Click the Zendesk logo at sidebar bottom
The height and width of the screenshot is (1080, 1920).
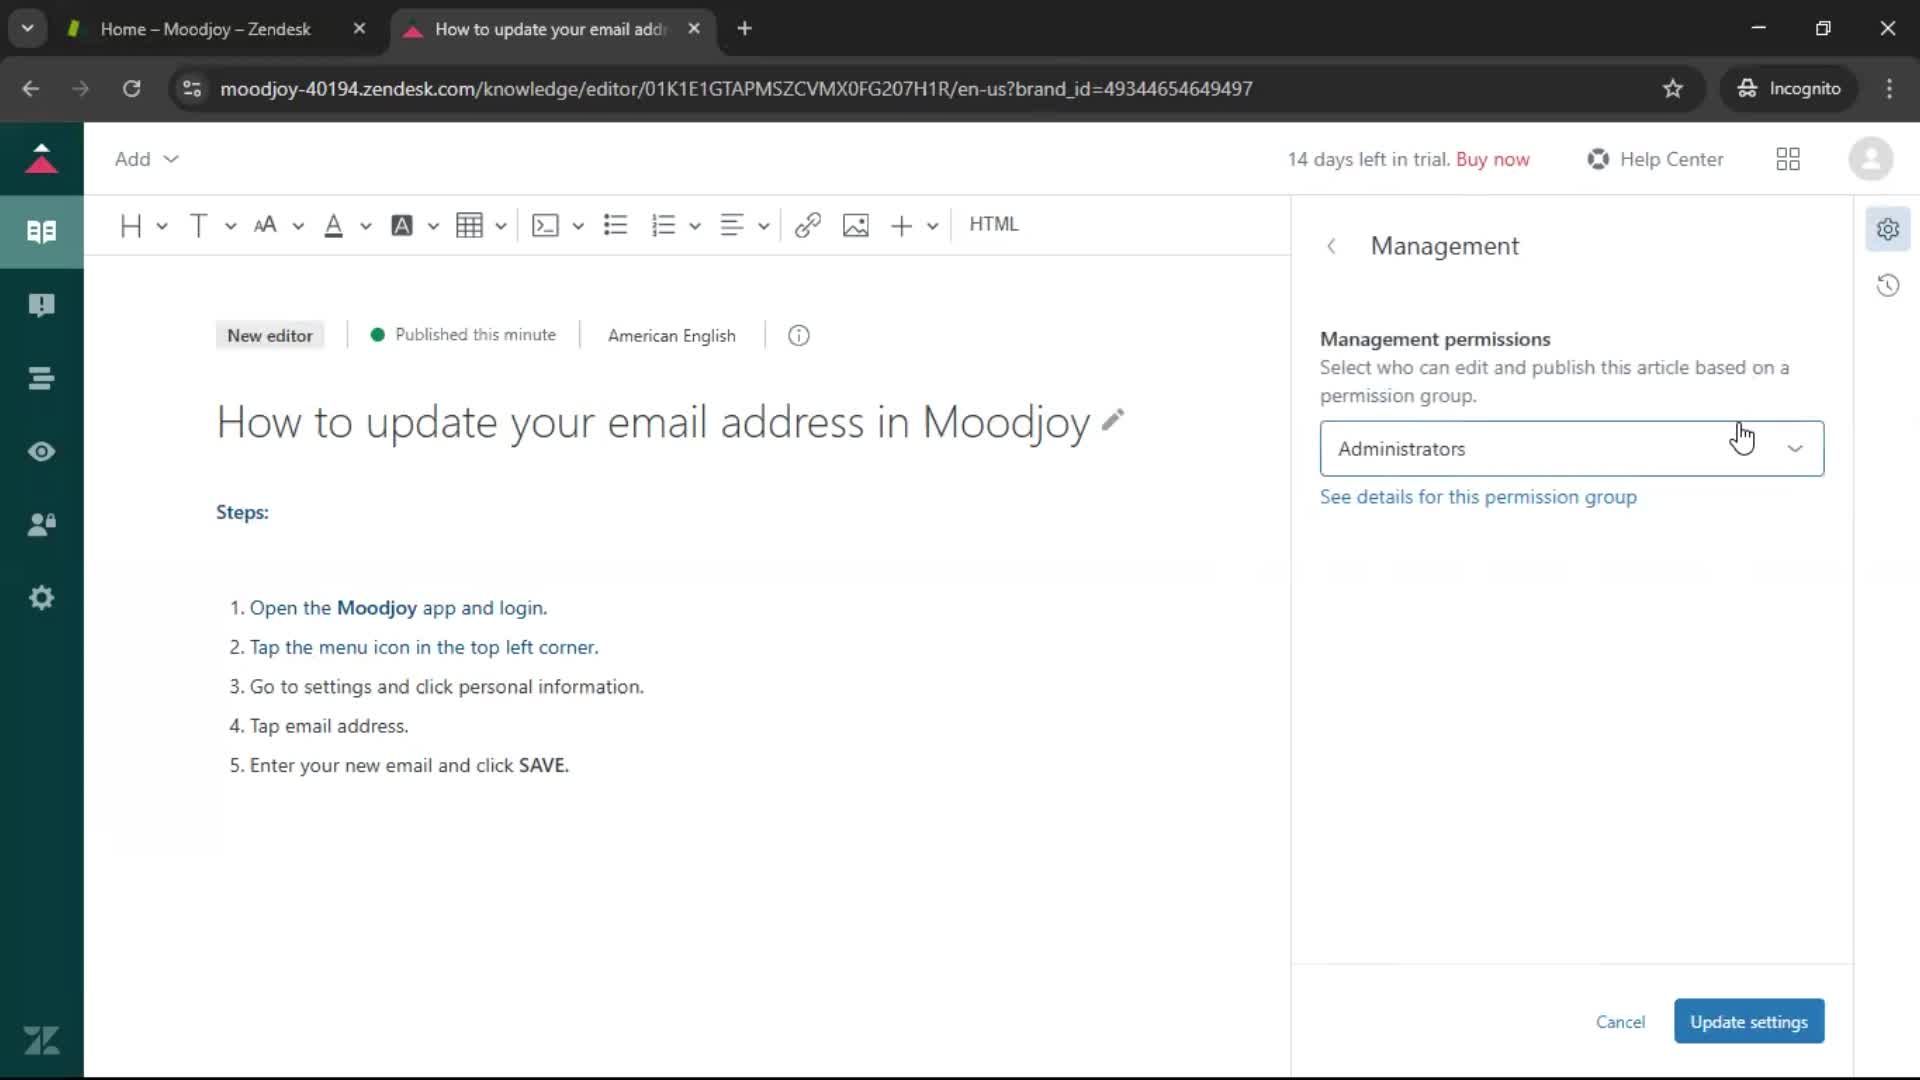[41, 1041]
